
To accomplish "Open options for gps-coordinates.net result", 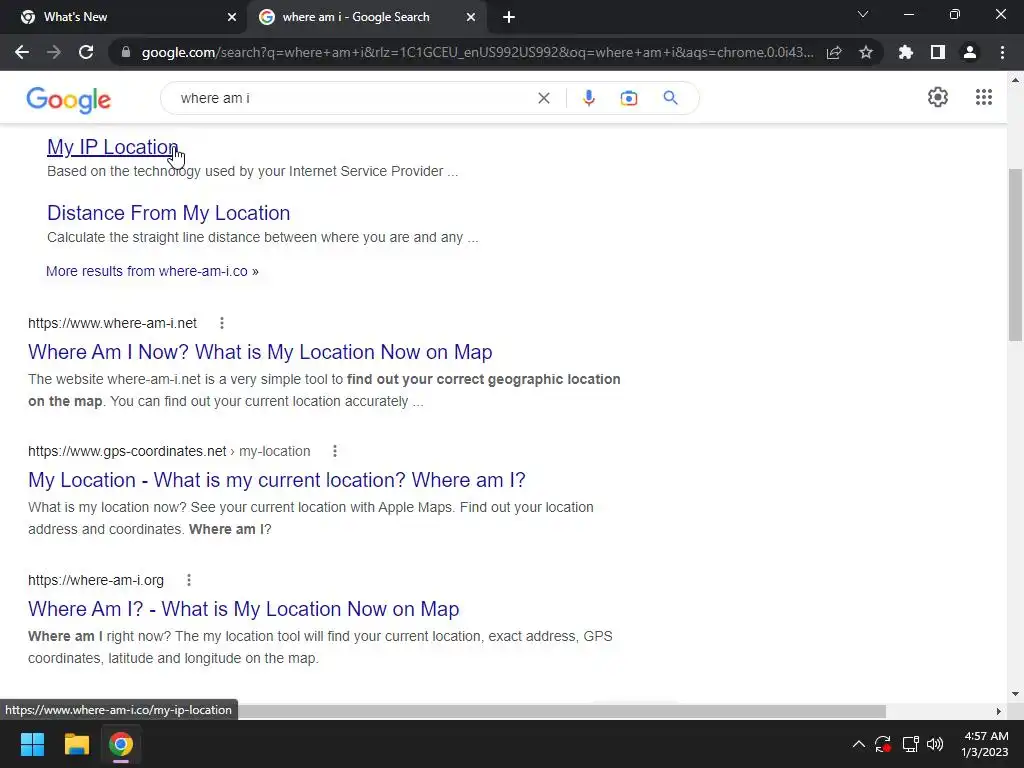I will tap(334, 451).
